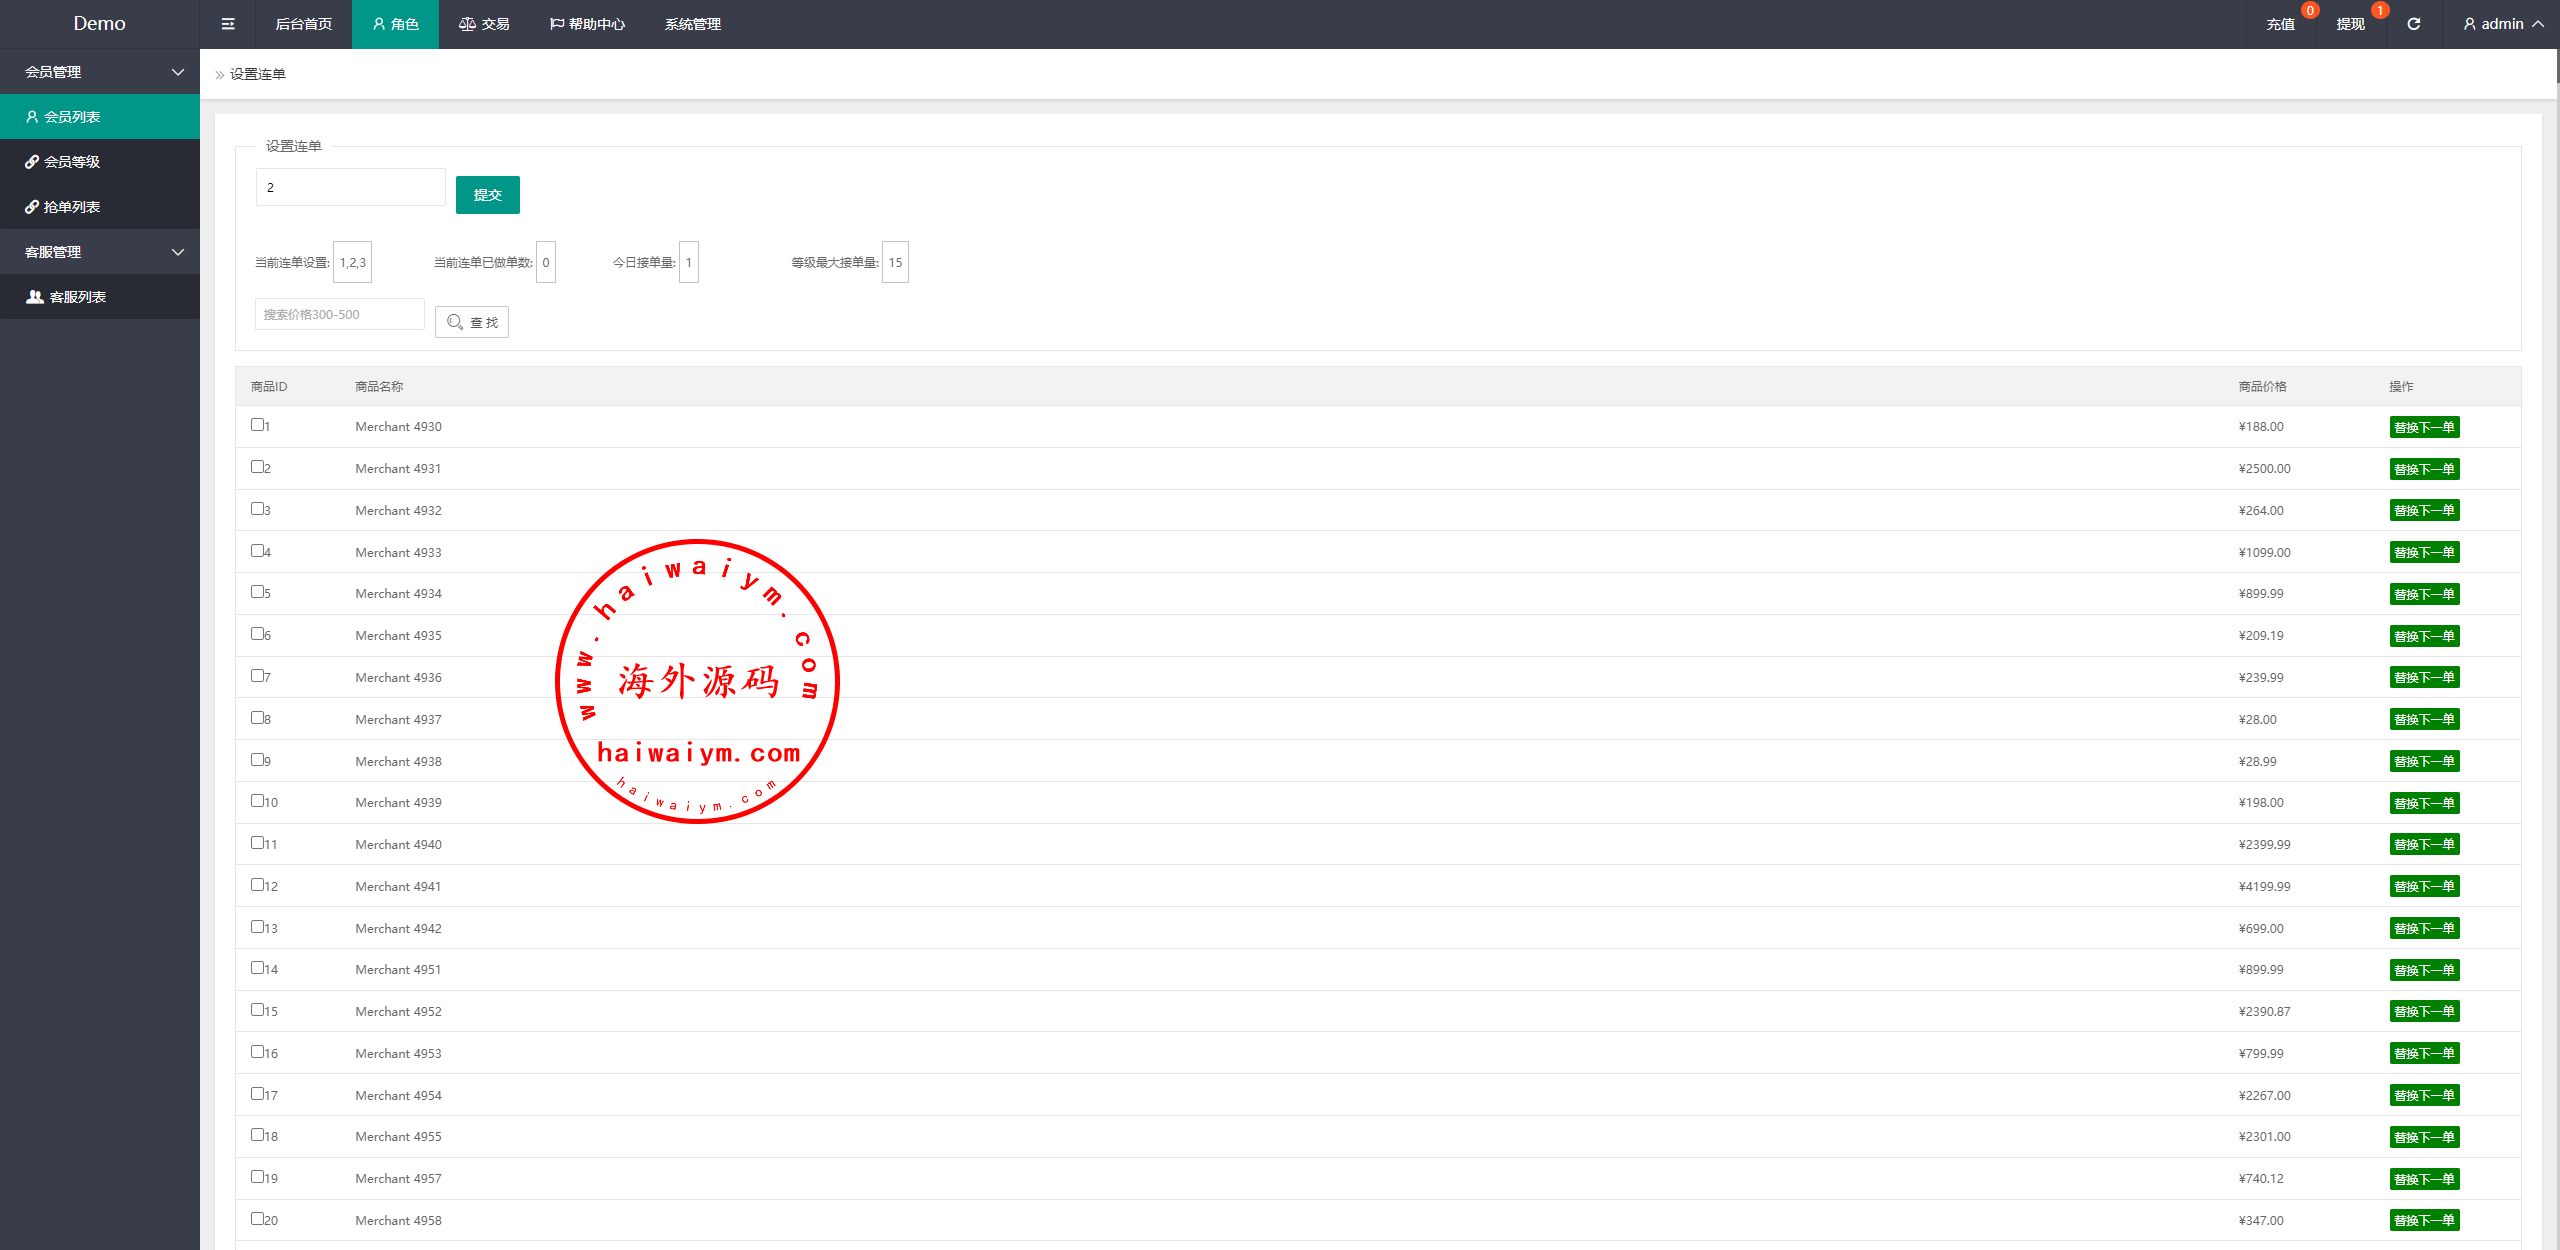Click the refresh icon in top bar
2560x1250 pixels.
pos(2413,24)
